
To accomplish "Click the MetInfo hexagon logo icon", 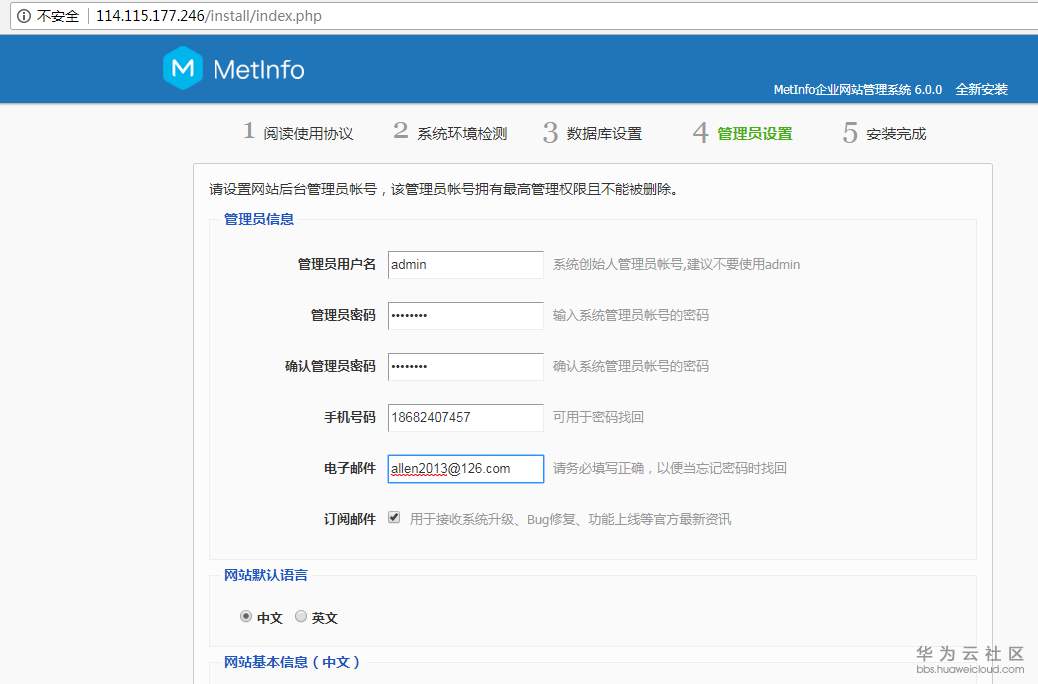I will tap(183, 68).
